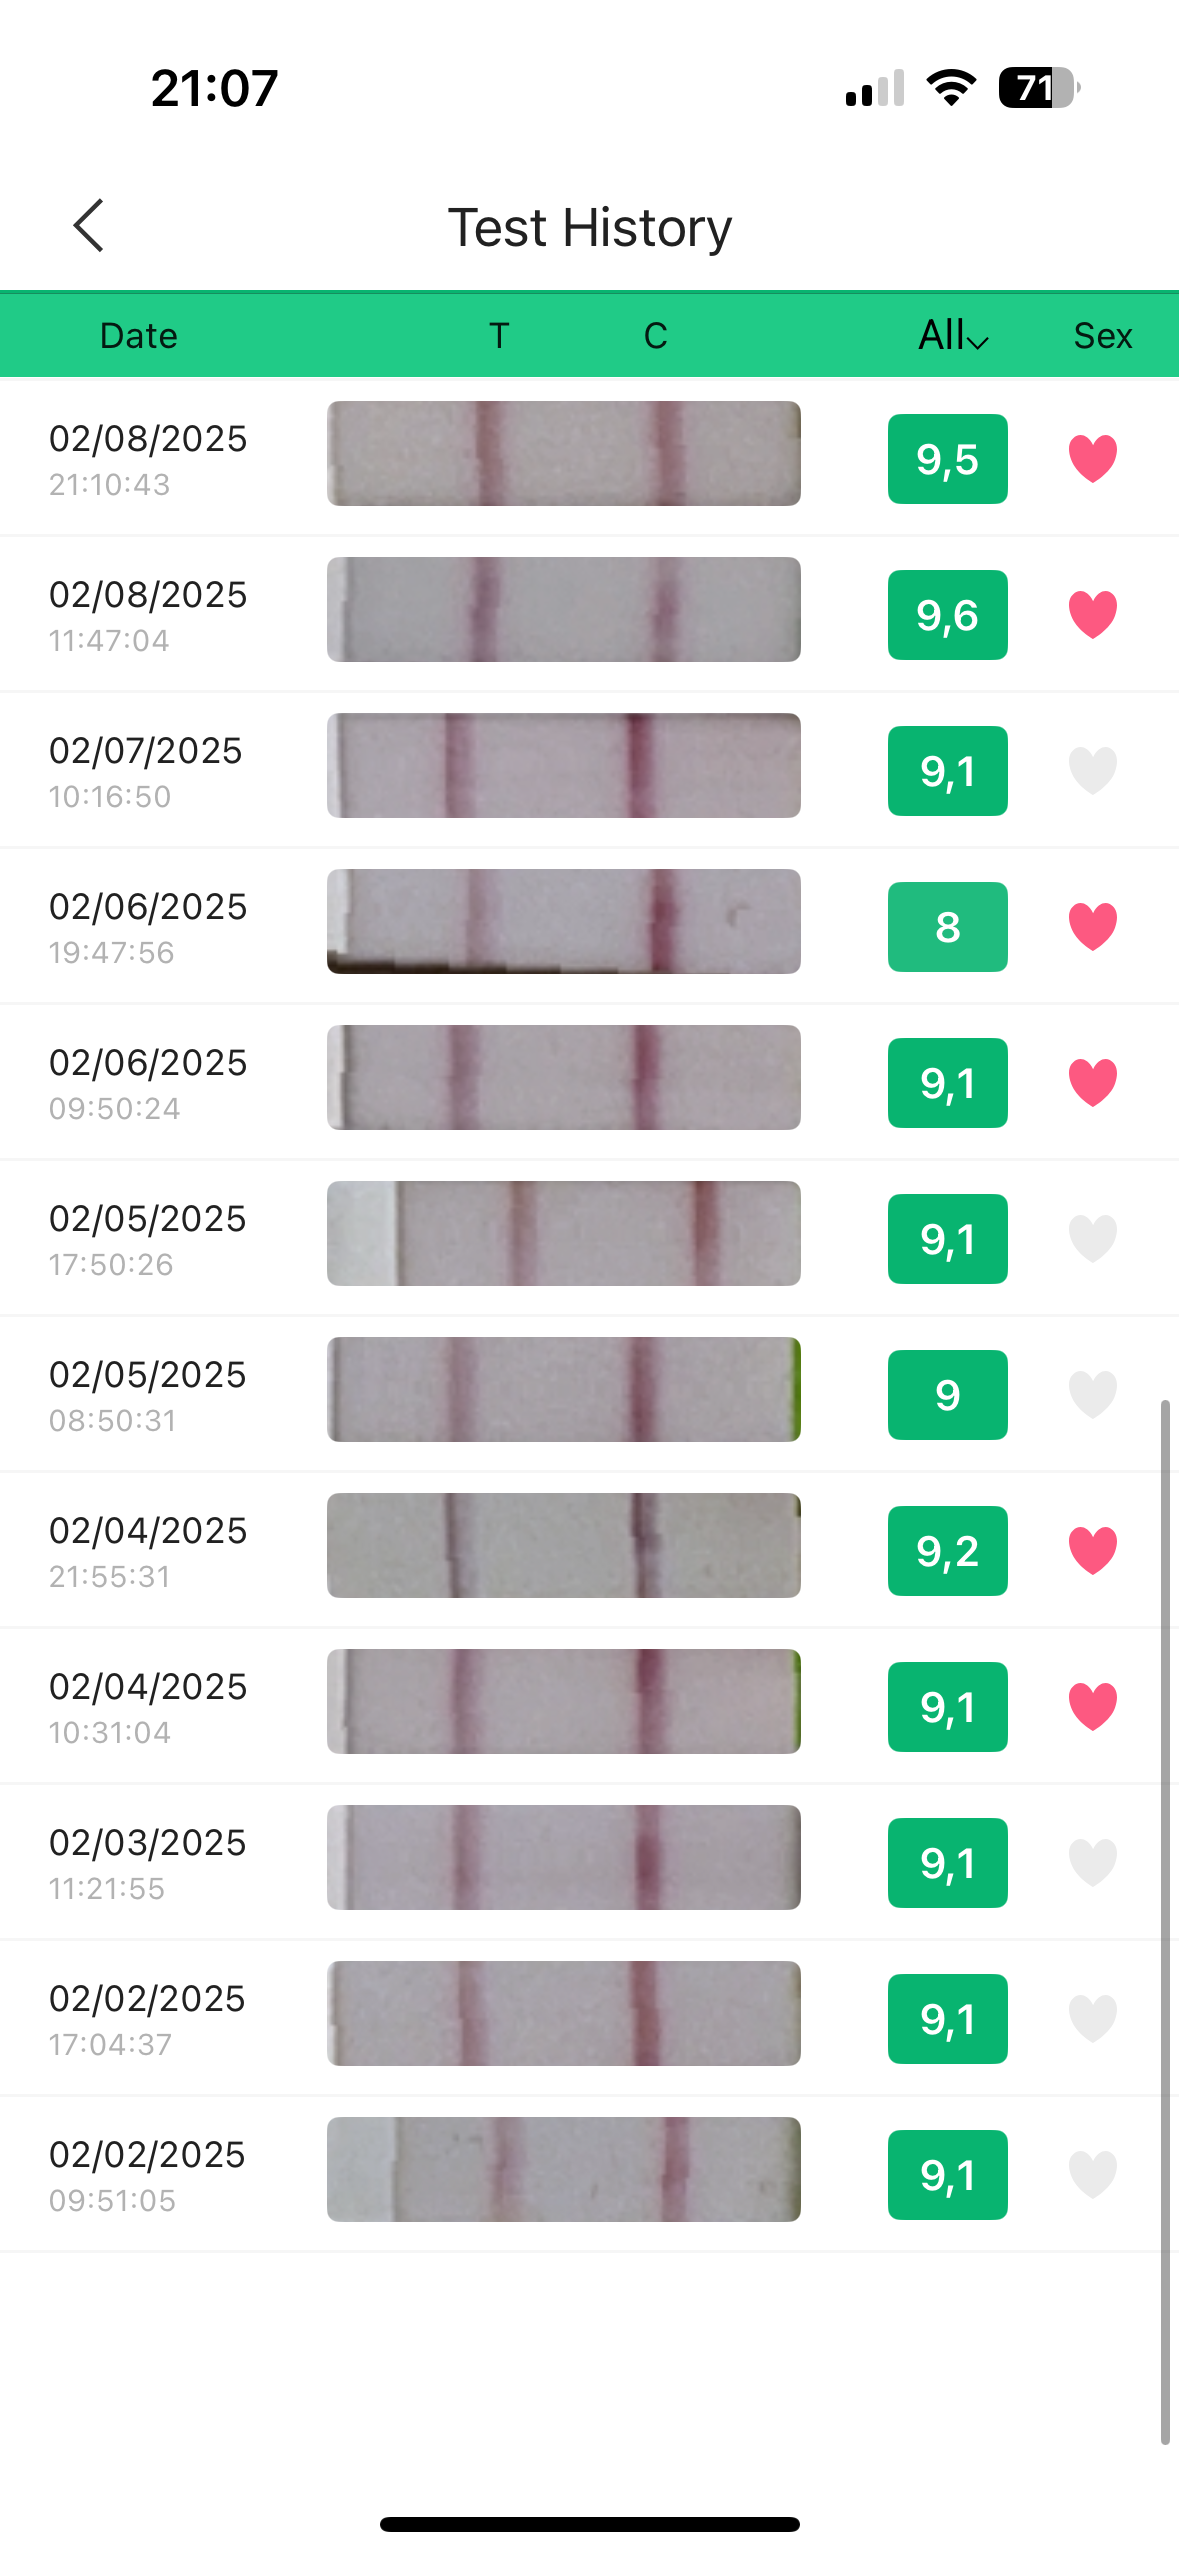This screenshot has width=1179, height=2556.
Task: Mark heart on 02/03/2025 11:21:55 entry
Action: pyautogui.click(x=1092, y=1863)
